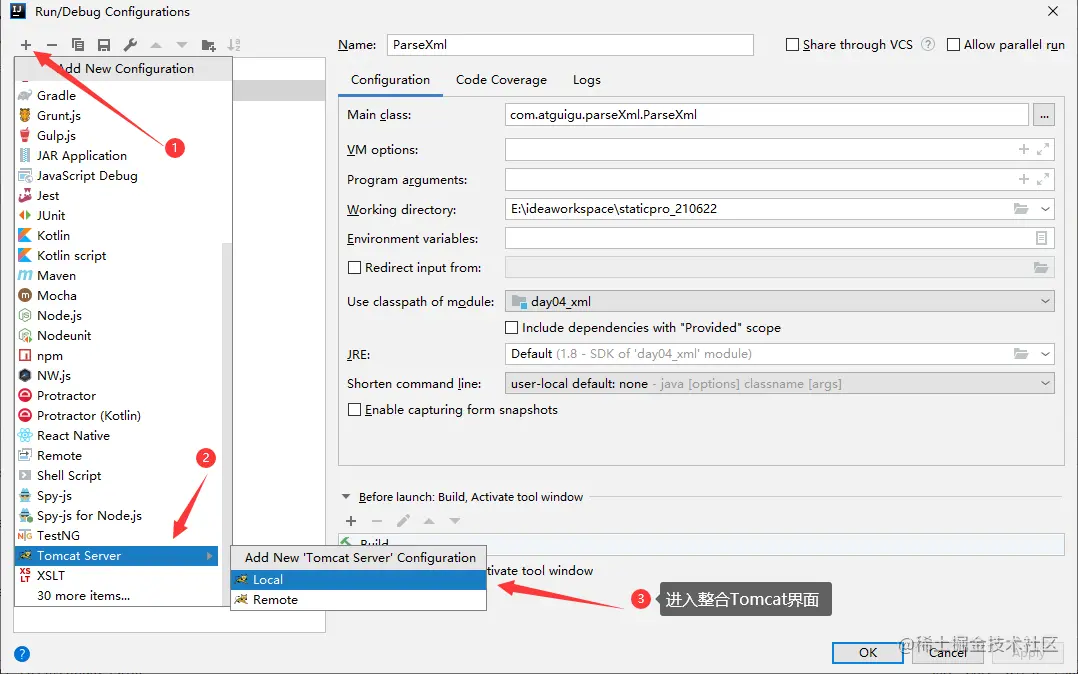This screenshot has width=1078, height=674.
Task: Enable Share through VCS checkbox
Action: click(x=792, y=45)
